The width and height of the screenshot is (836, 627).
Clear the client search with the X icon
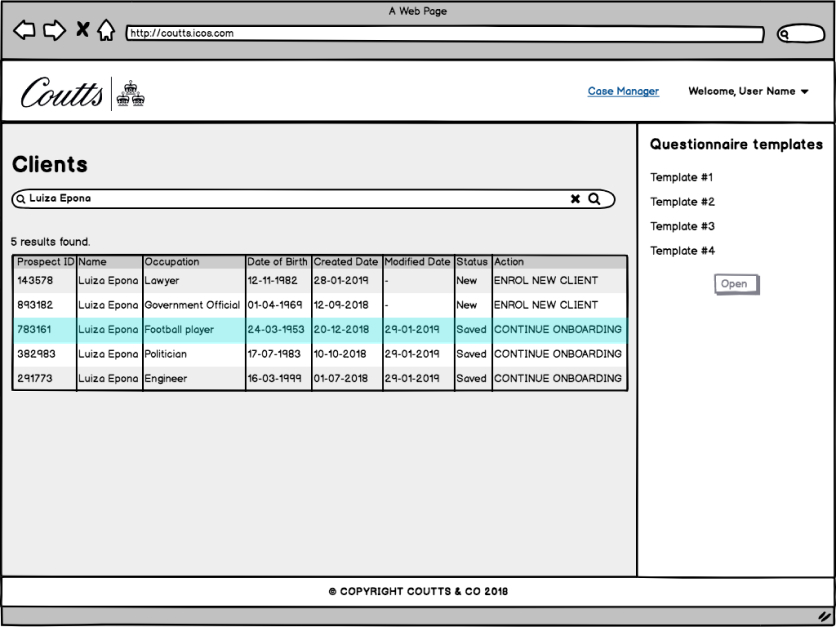(575, 199)
